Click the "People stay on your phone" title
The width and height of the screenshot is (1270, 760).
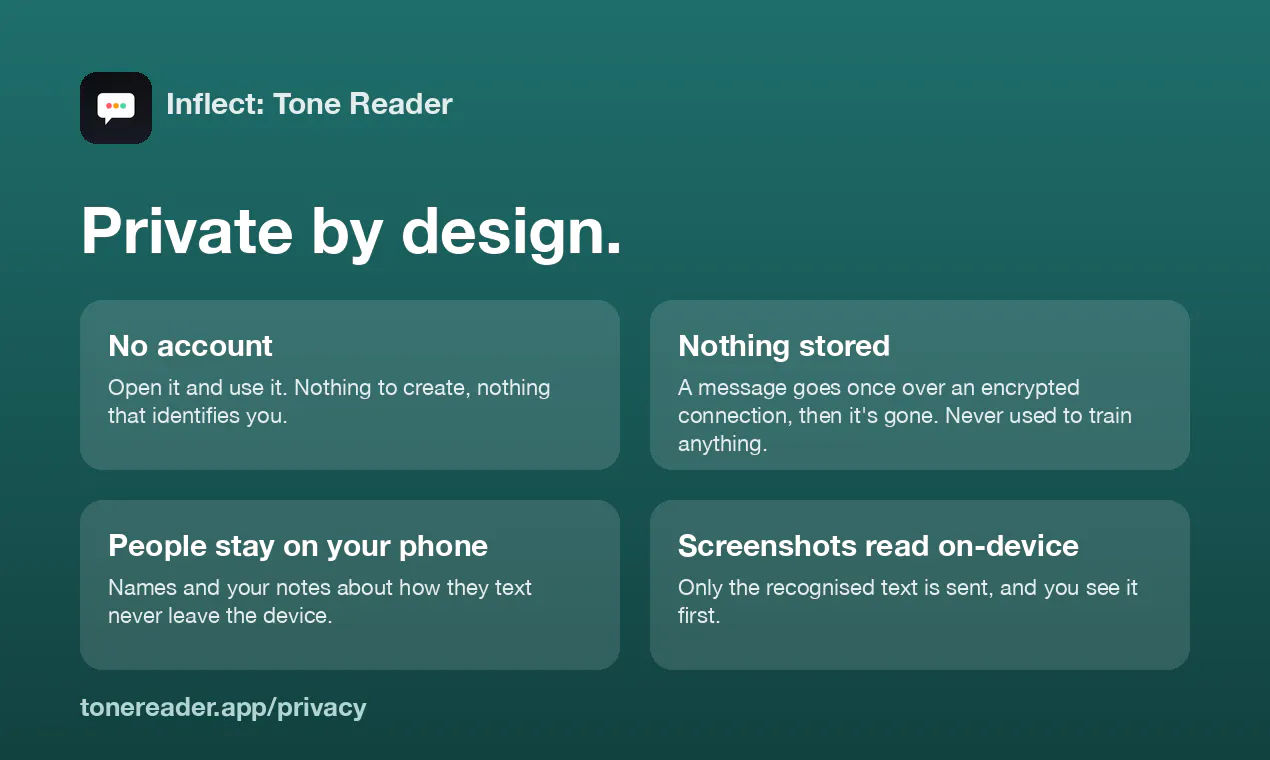click(298, 546)
